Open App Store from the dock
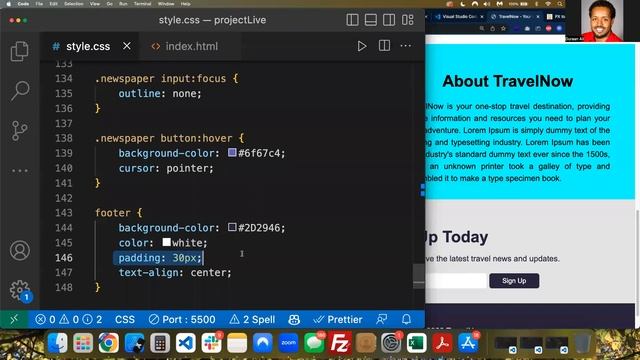This screenshot has height=360, width=640. point(468,343)
